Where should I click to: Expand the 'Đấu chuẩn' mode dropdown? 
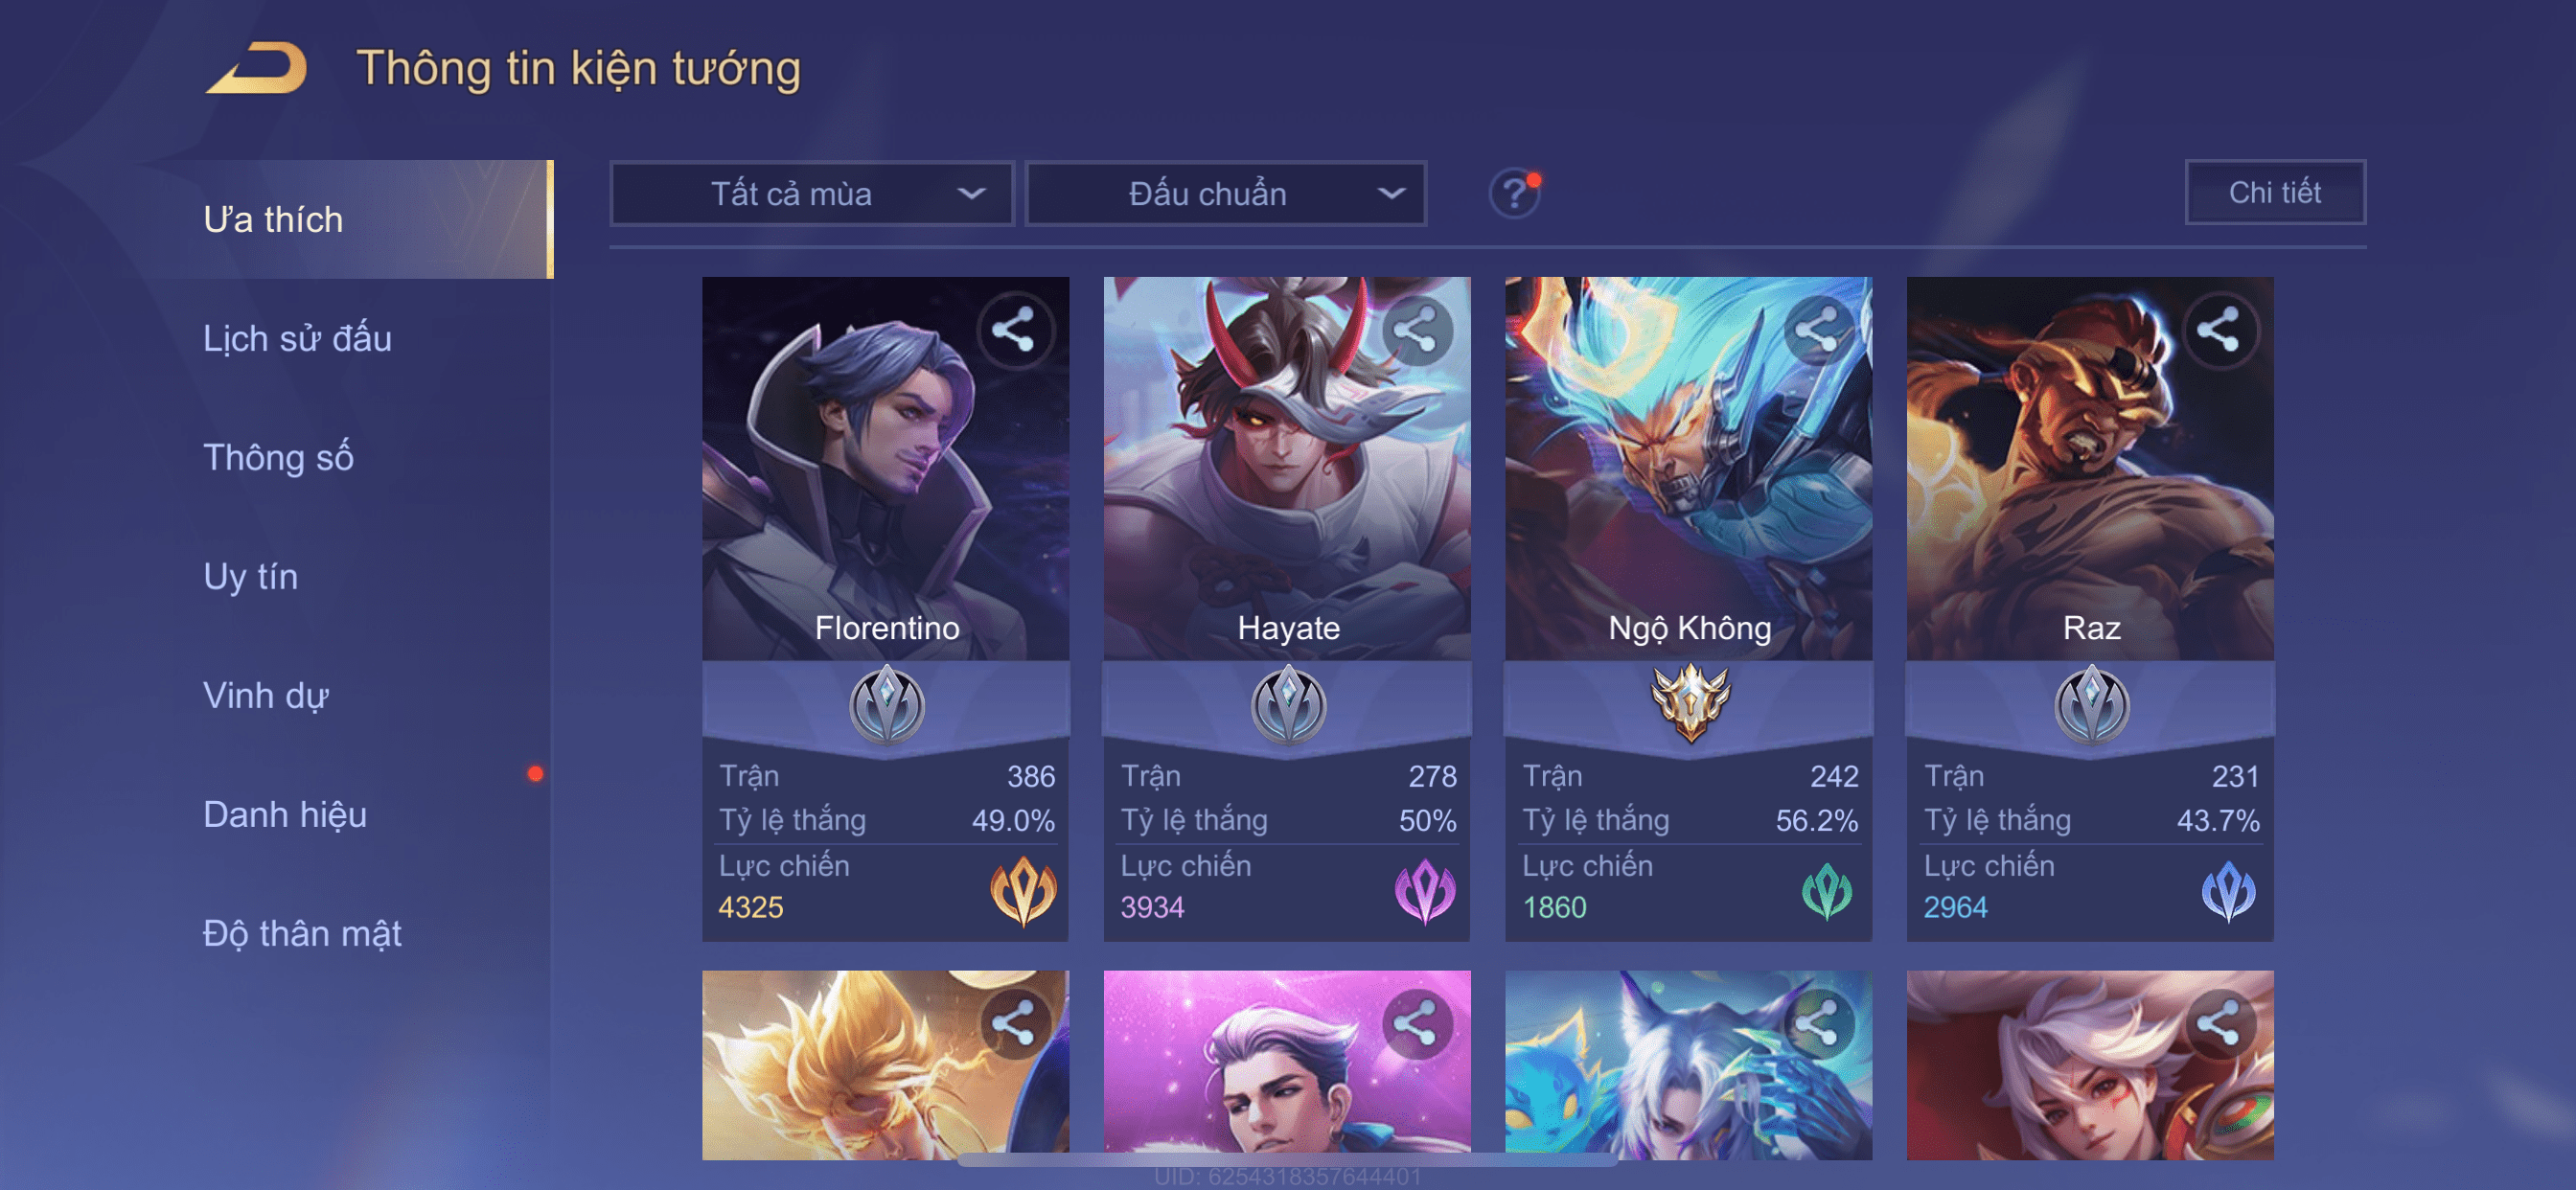click(x=1226, y=193)
